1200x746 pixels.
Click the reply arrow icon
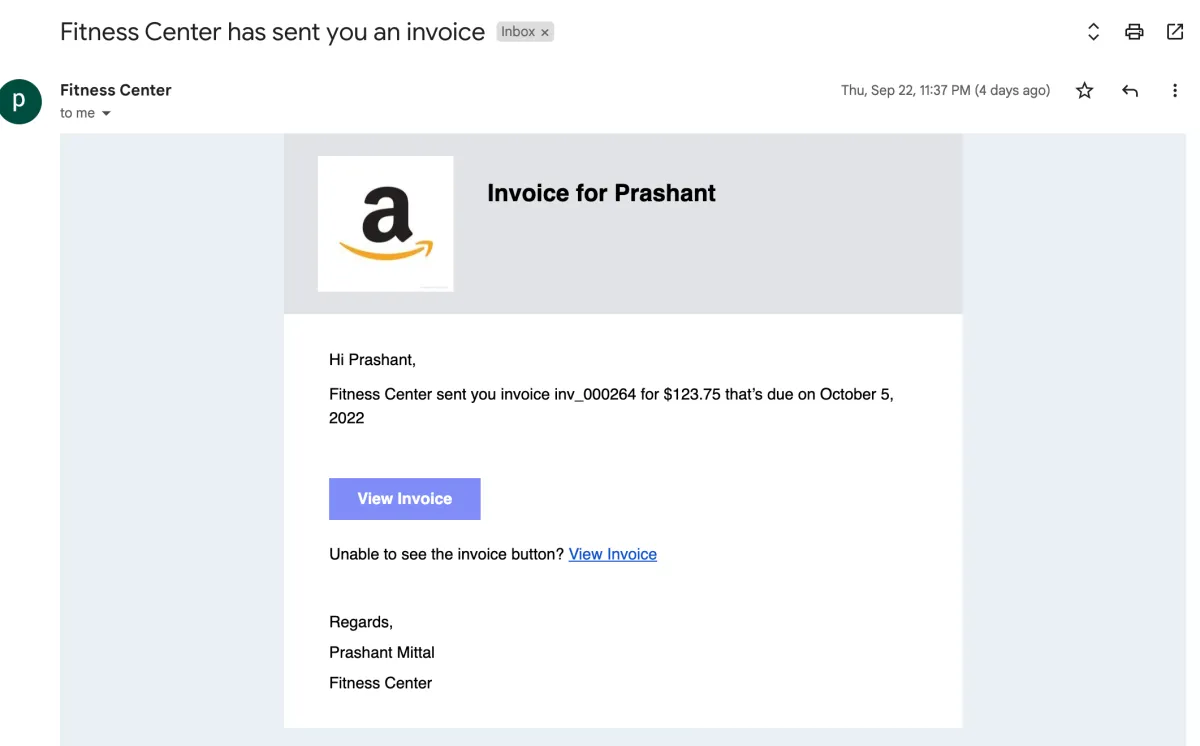click(x=1130, y=91)
